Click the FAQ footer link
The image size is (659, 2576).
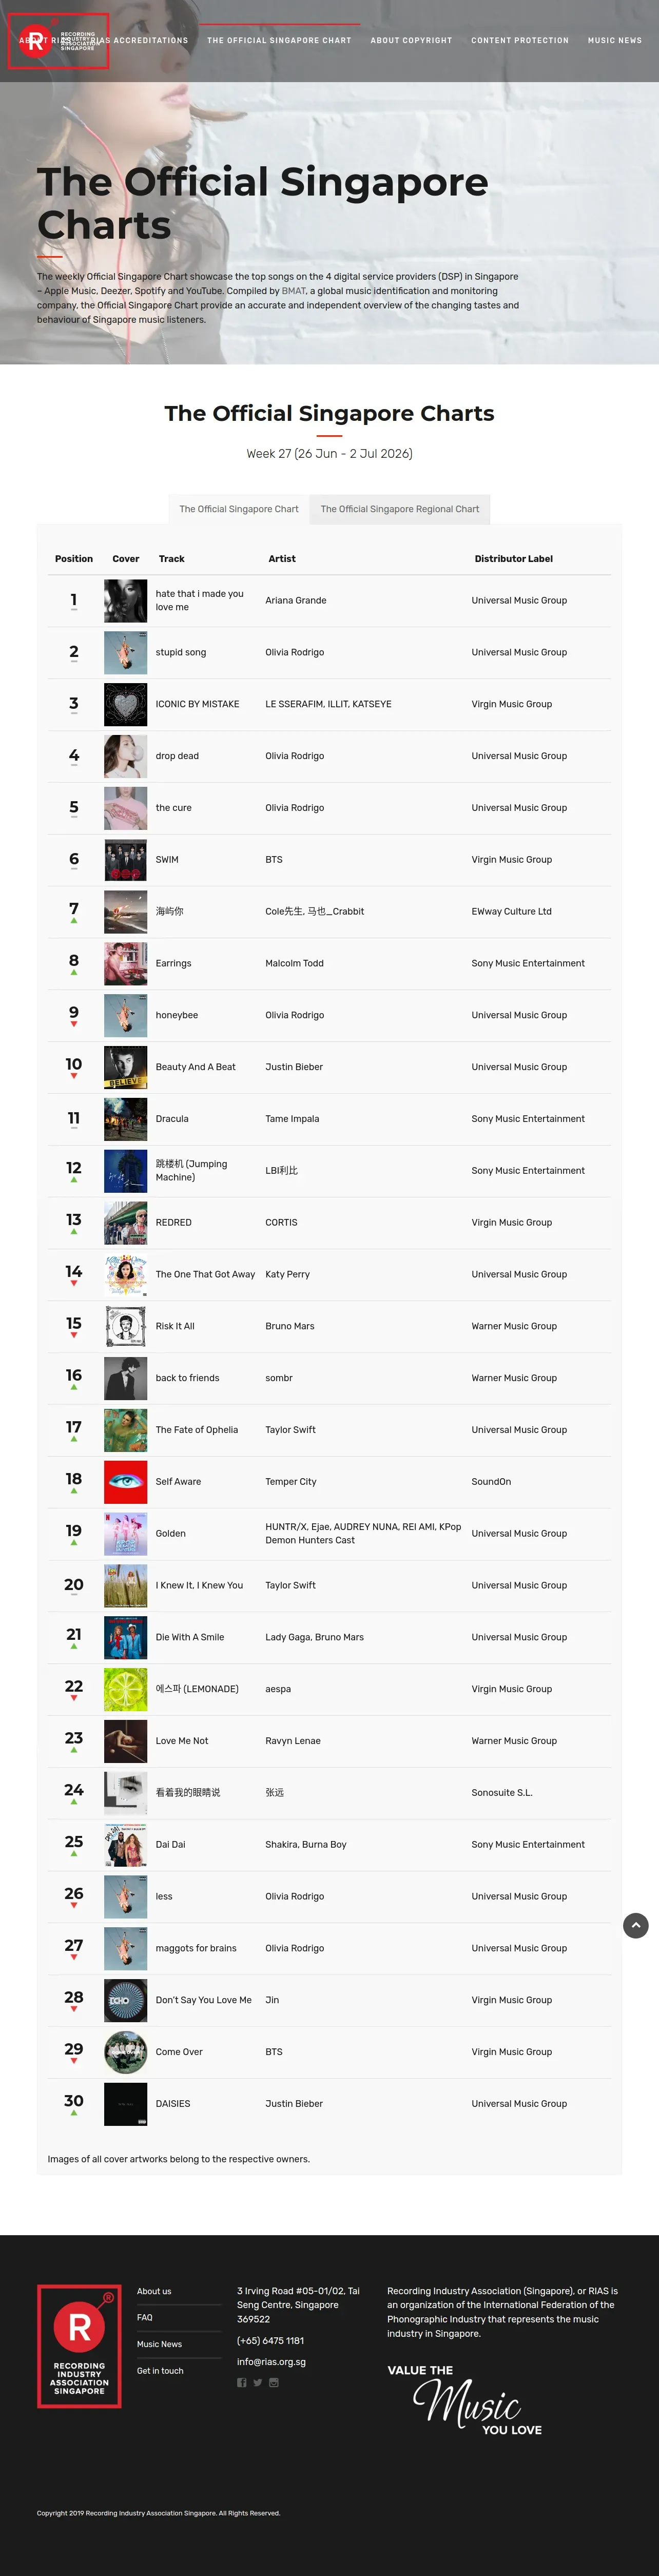(145, 2317)
